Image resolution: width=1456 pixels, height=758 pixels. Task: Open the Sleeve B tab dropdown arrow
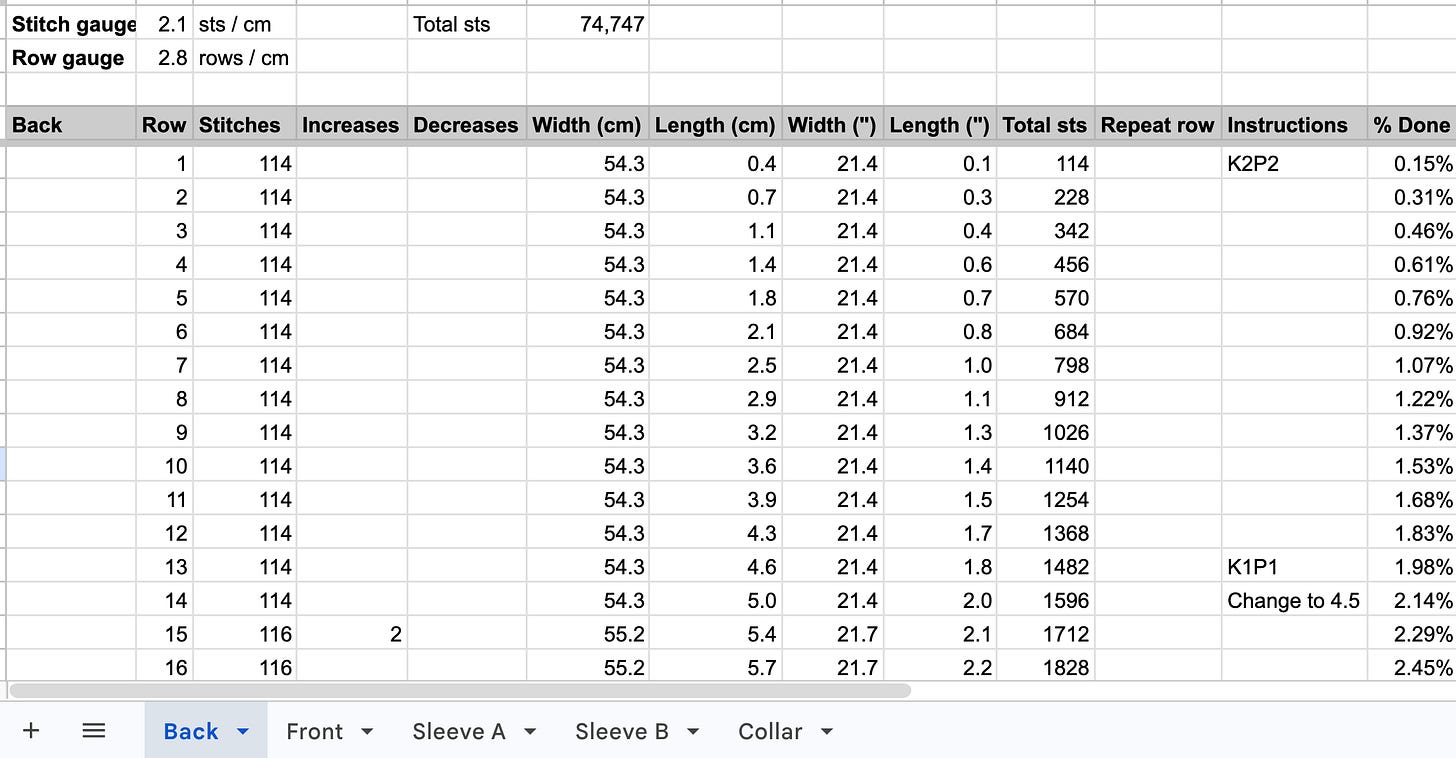(693, 732)
